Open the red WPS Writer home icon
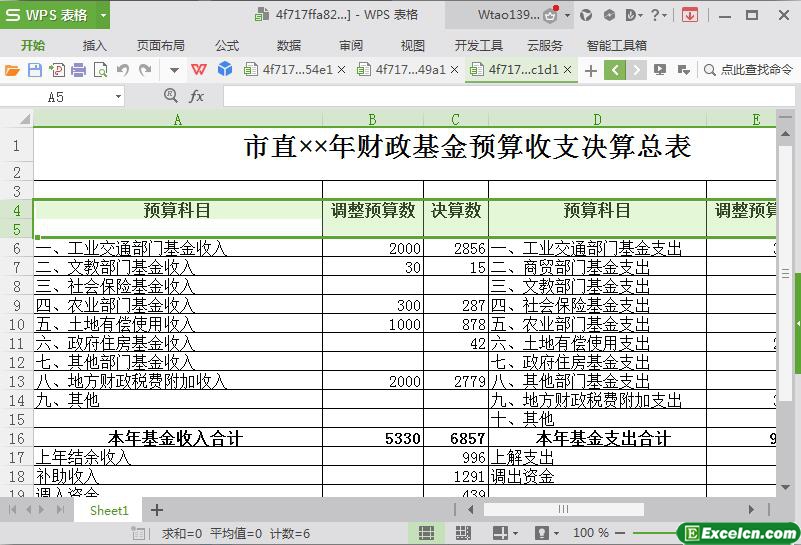The height and width of the screenshot is (545, 801). 199,69
